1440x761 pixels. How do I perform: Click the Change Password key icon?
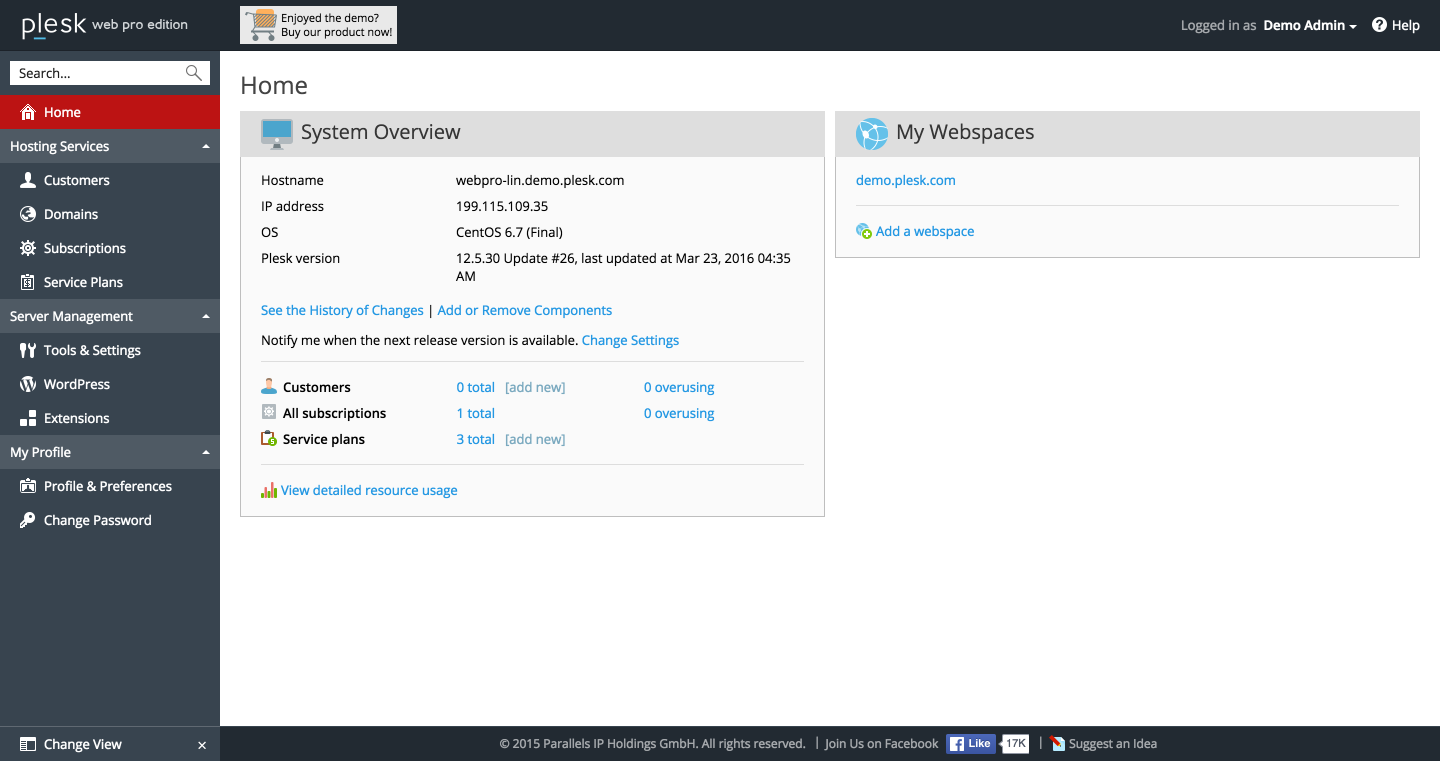[x=28, y=520]
